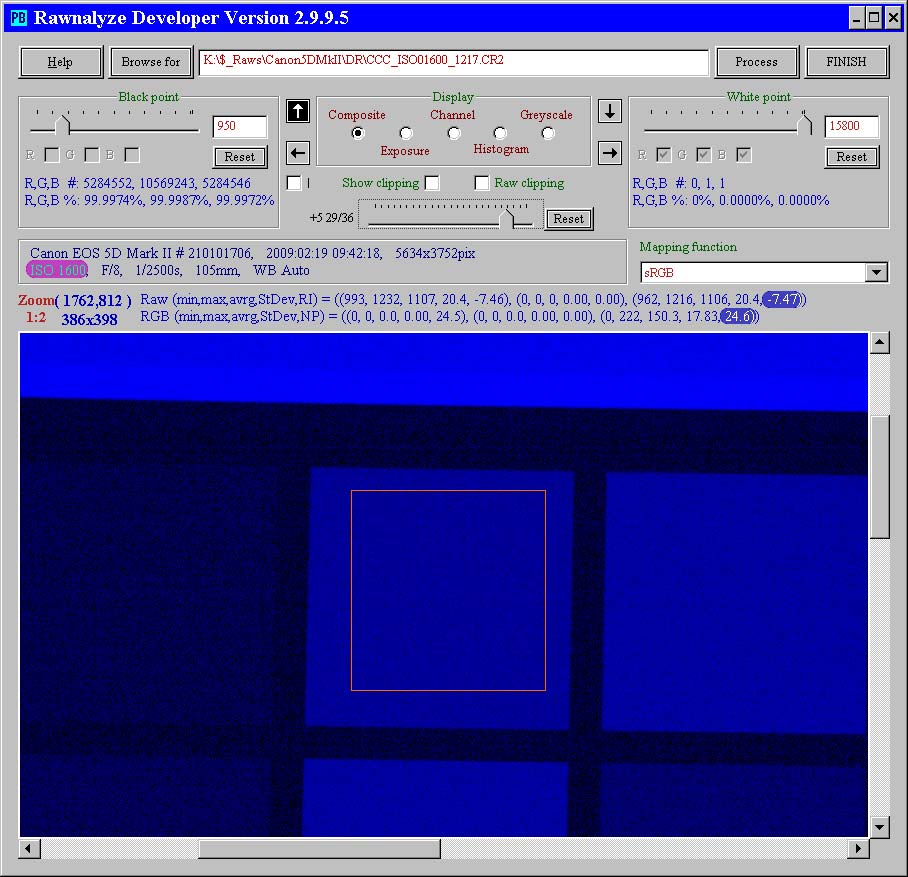Enable the Show clipping checkbox
The image size is (908, 877).
432,183
